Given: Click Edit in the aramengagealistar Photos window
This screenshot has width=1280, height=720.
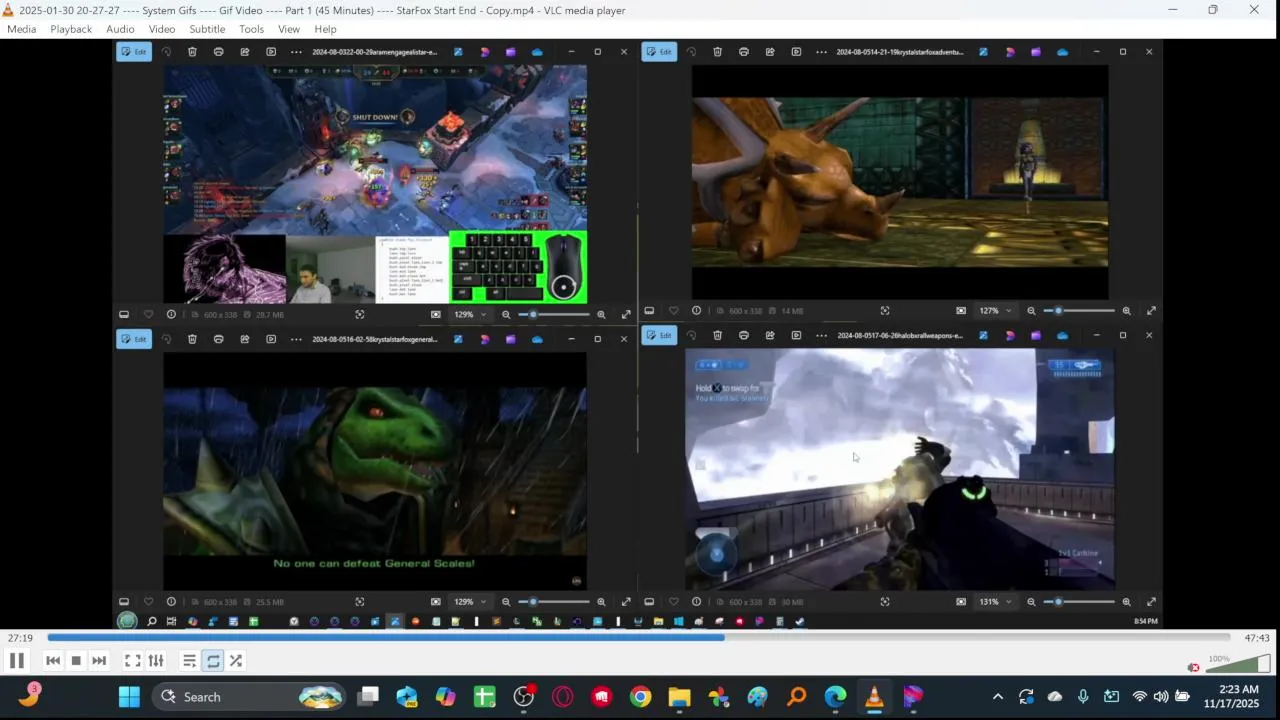Looking at the screenshot, I should point(134,52).
